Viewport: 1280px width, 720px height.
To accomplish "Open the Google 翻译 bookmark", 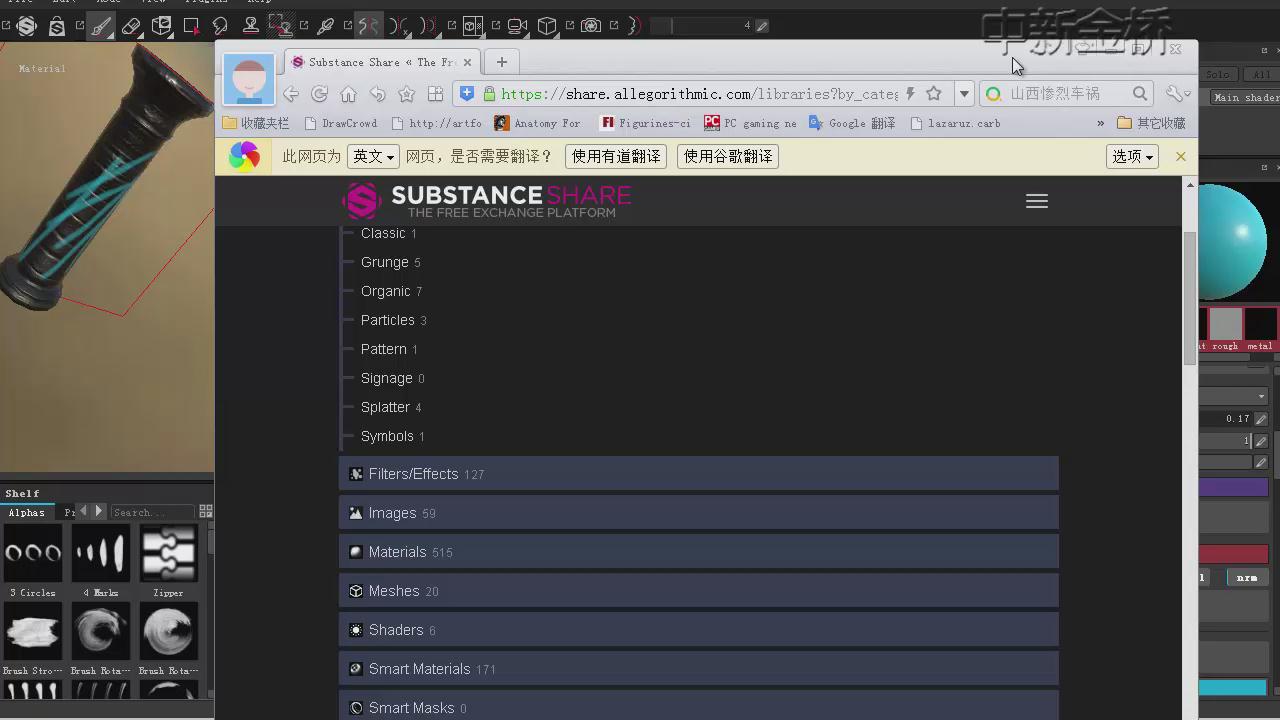I will [852, 123].
